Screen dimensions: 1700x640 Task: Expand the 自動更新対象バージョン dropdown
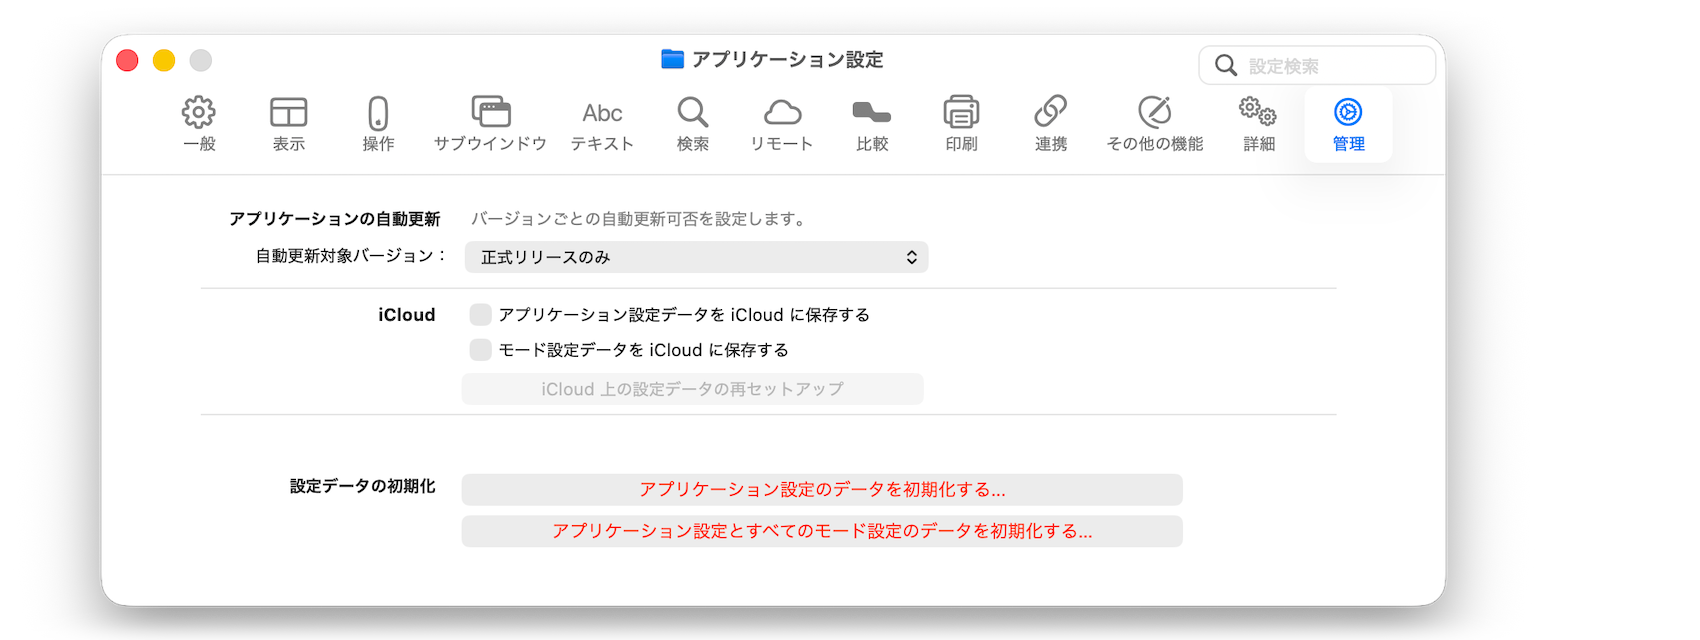coord(696,257)
